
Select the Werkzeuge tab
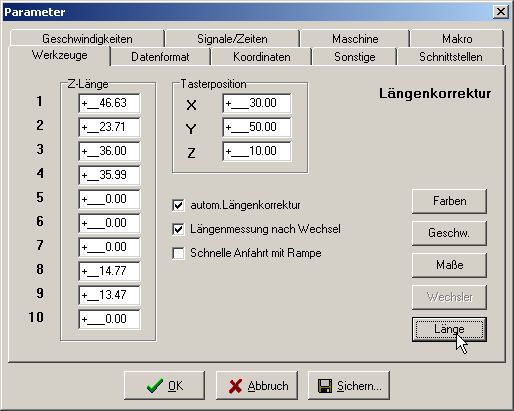[59, 55]
